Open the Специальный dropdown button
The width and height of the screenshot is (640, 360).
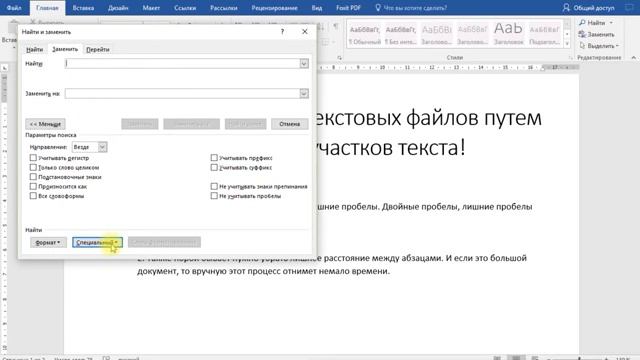[97, 242]
